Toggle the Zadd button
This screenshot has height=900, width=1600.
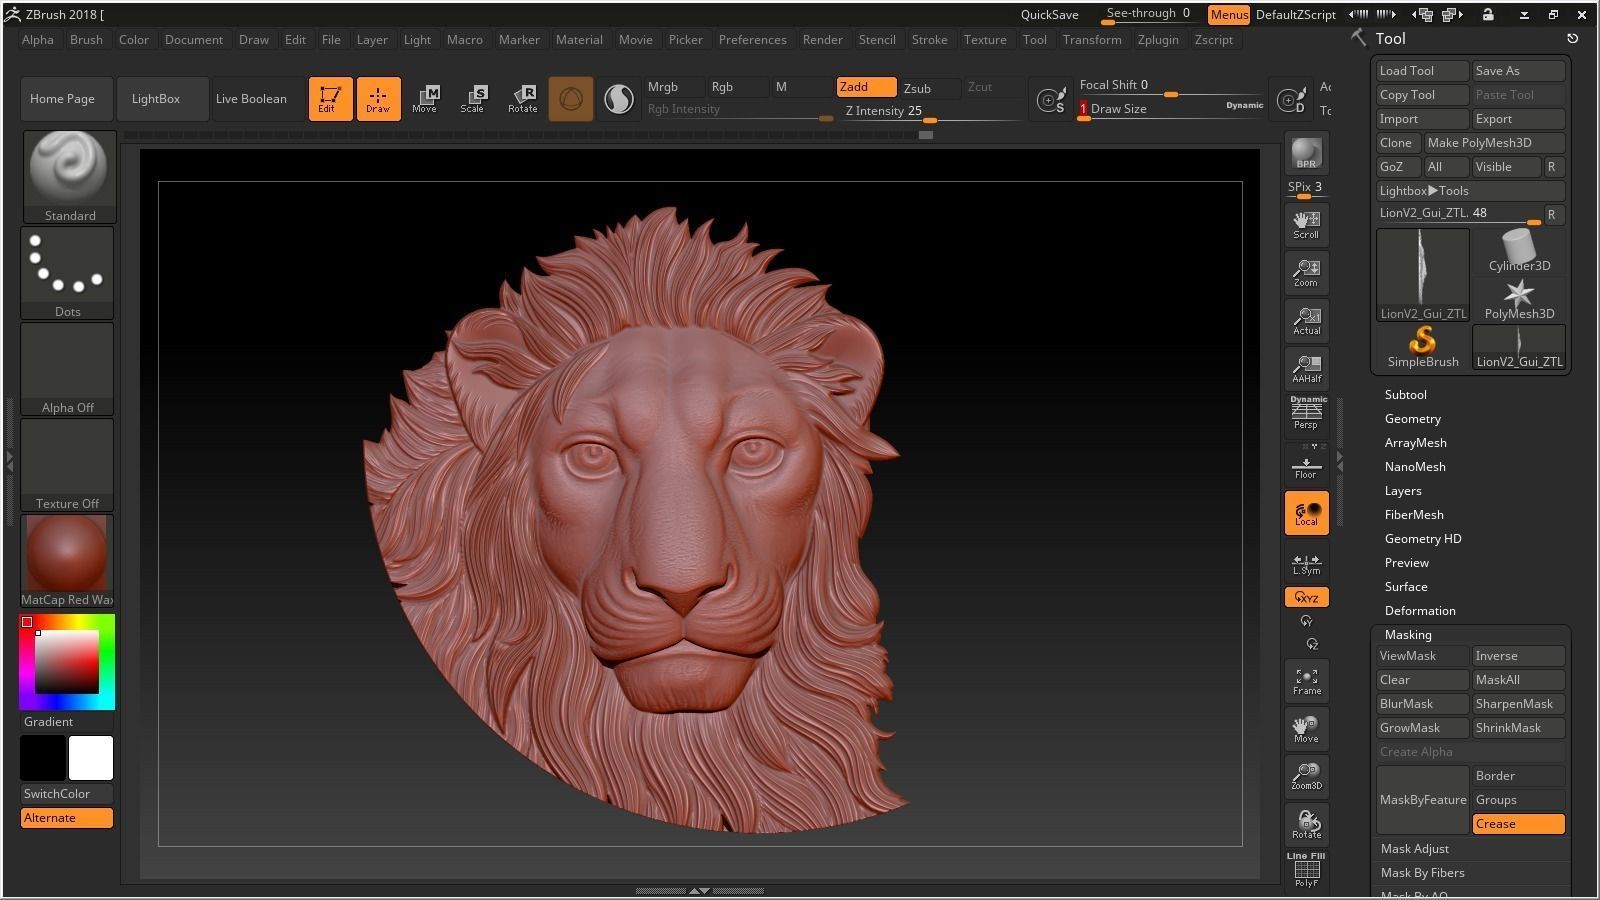click(x=866, y=87)
